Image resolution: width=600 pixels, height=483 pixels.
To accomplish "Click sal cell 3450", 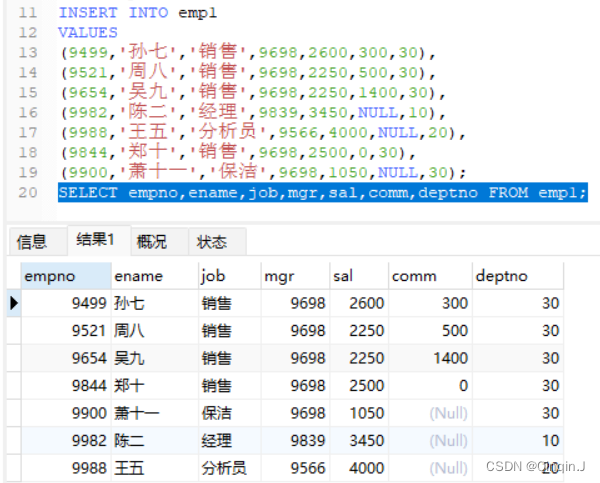I will (x=359, y=441).
